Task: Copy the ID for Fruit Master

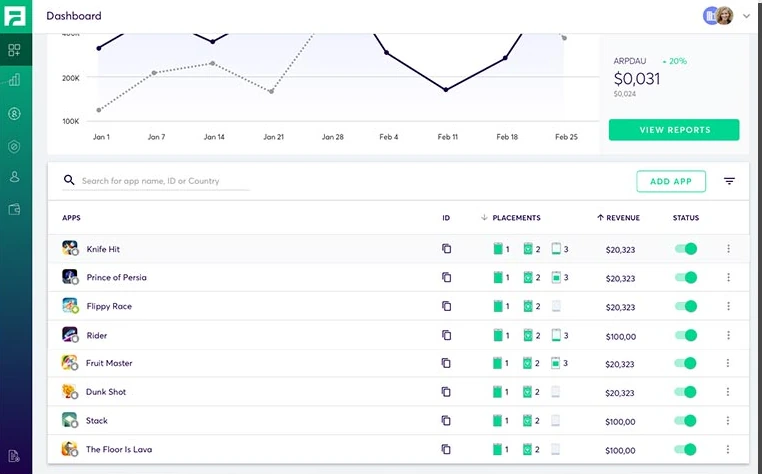Action: click(446, 363)
